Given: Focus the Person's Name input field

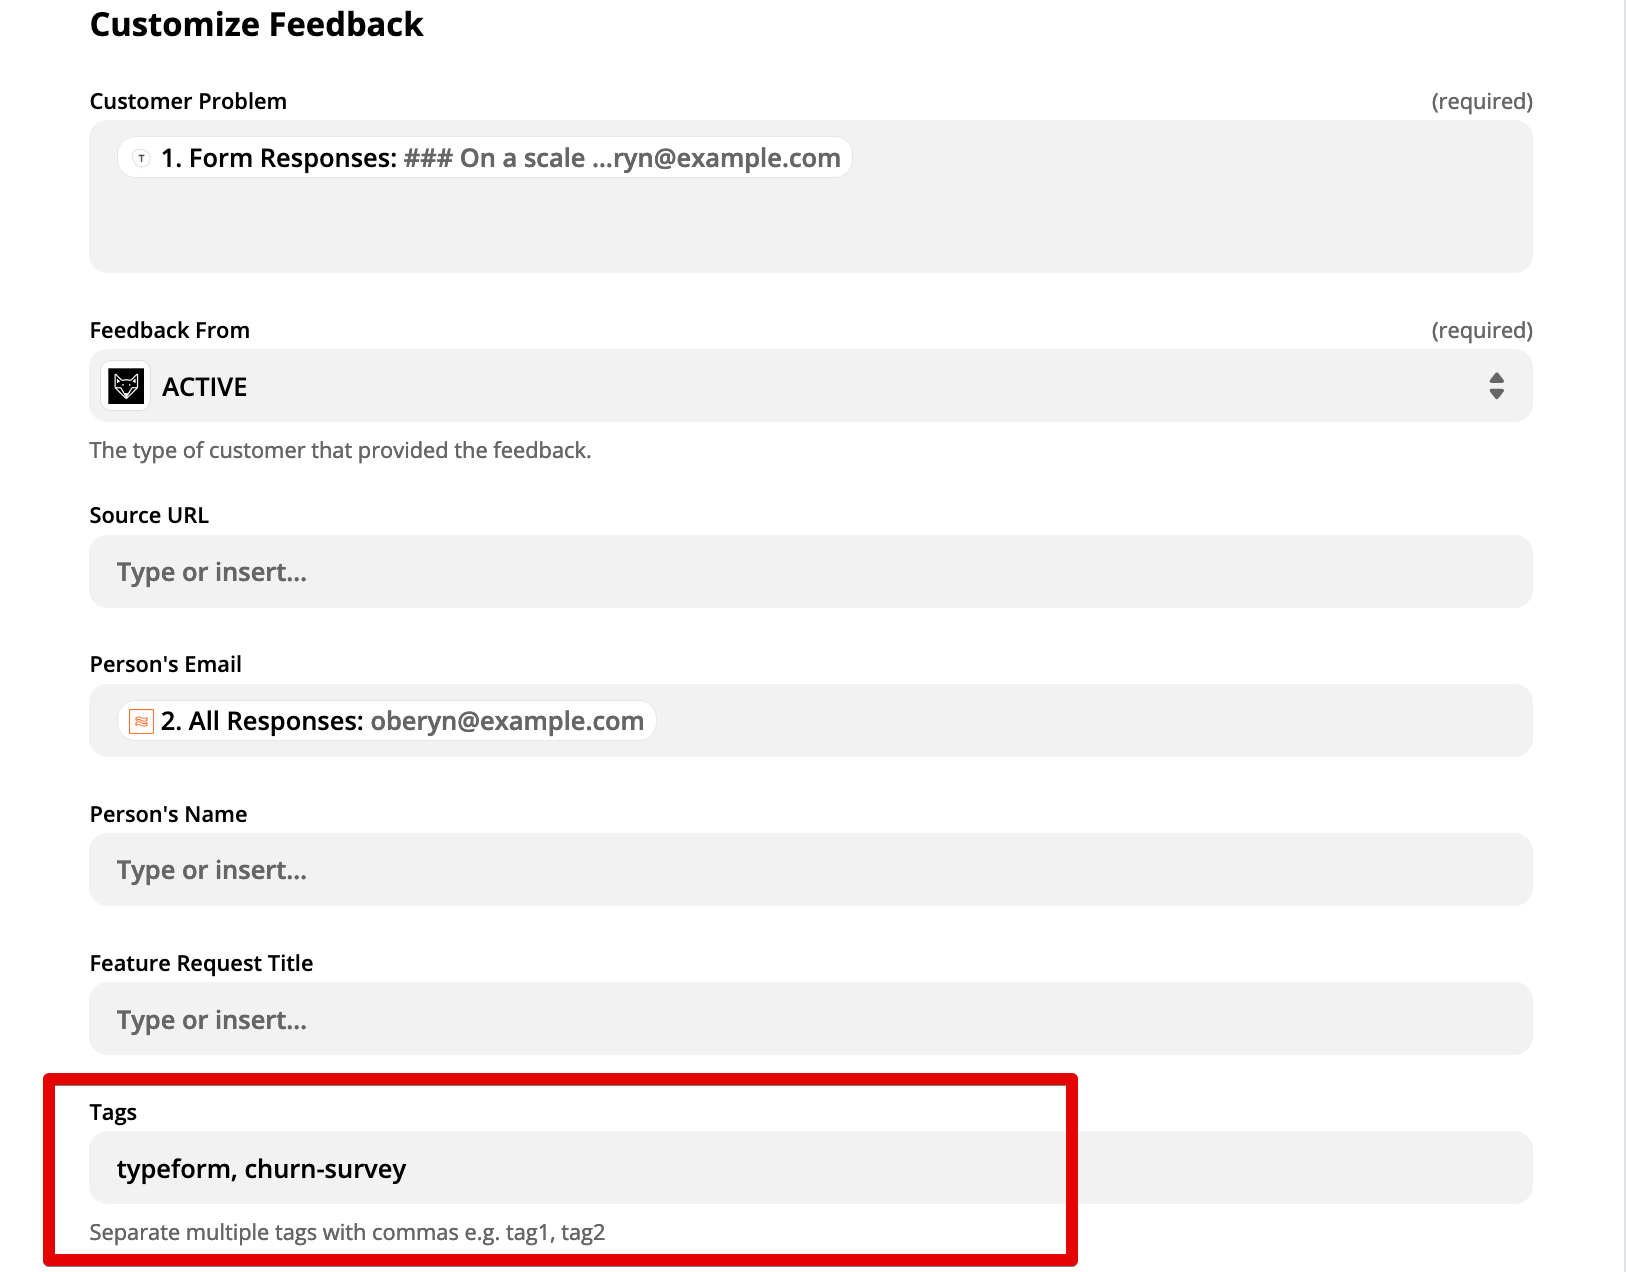Looking at the screenshot, I should 810,870.
